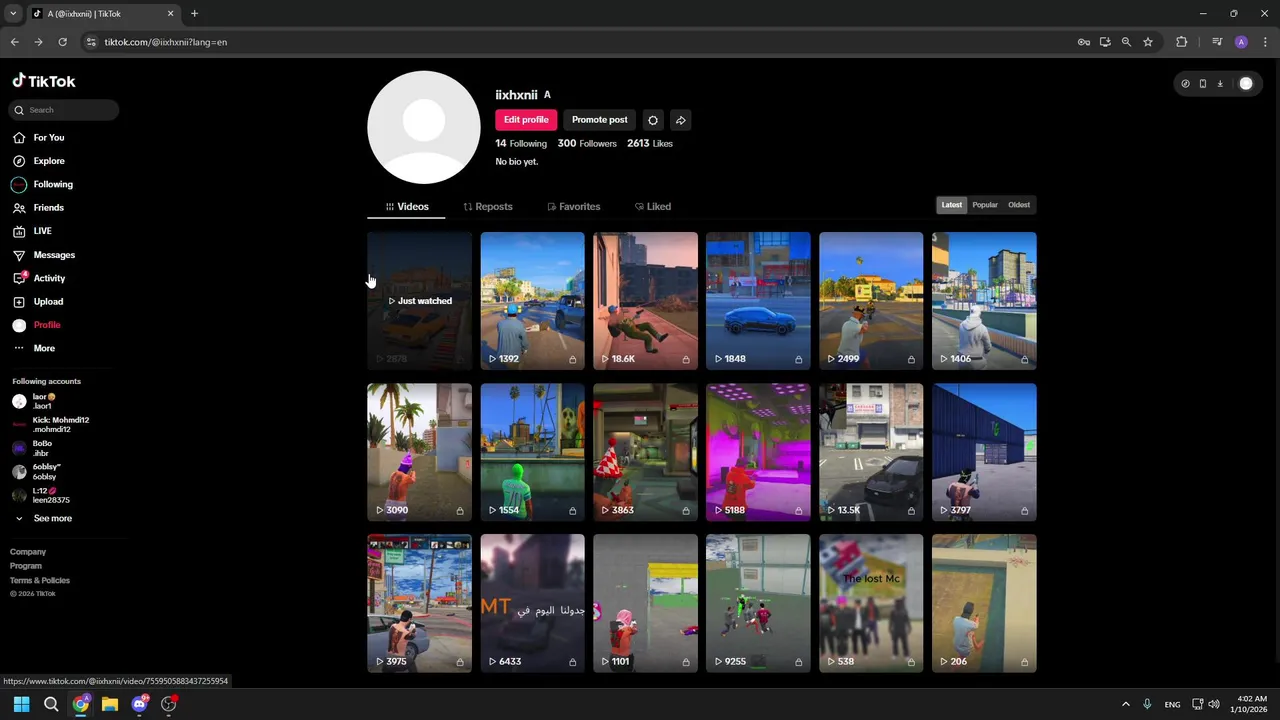This screenshot has width=1280, height=720.
Task: Open The lost Mc video, 538 views
Action: point(871,603)
